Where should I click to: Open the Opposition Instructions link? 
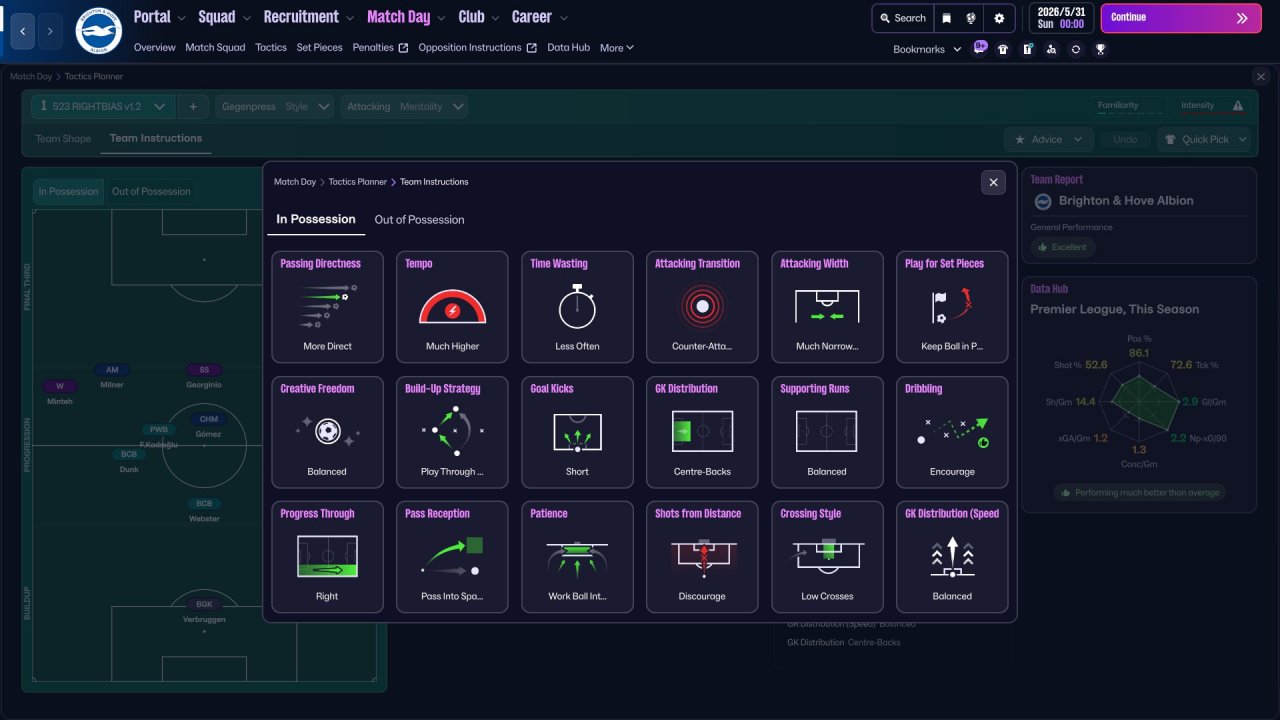(478, 48)
